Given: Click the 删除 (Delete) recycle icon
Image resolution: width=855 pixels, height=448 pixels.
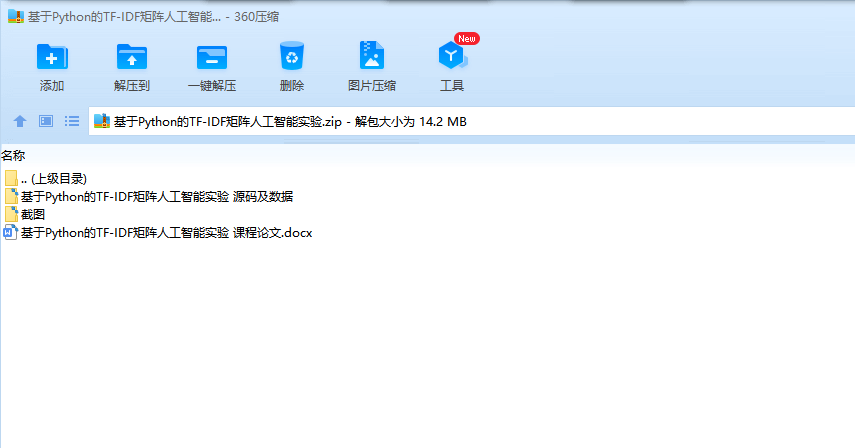Looking at the screenshot, I should 292,56.
